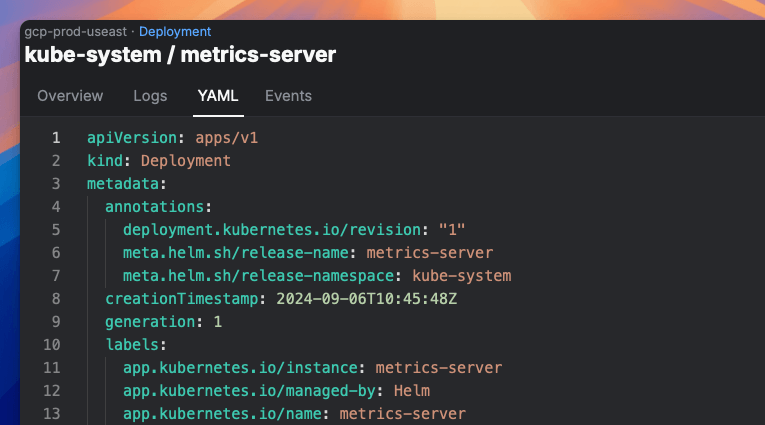
Task: Switch to the Logs tab
Action: pyautogui.click(x=150, y=96)
